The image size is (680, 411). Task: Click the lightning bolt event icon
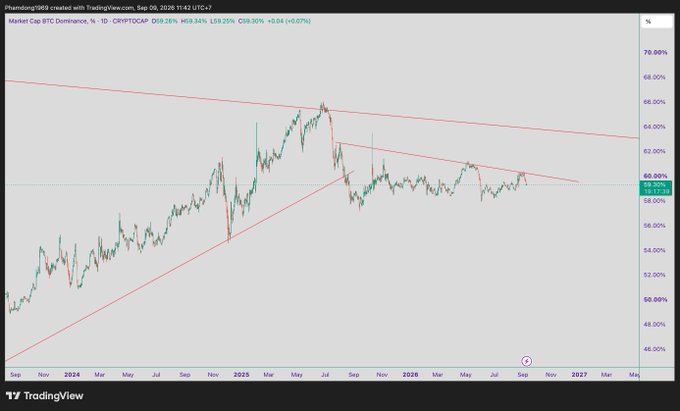pyautogui.click(x=526, y=361)
